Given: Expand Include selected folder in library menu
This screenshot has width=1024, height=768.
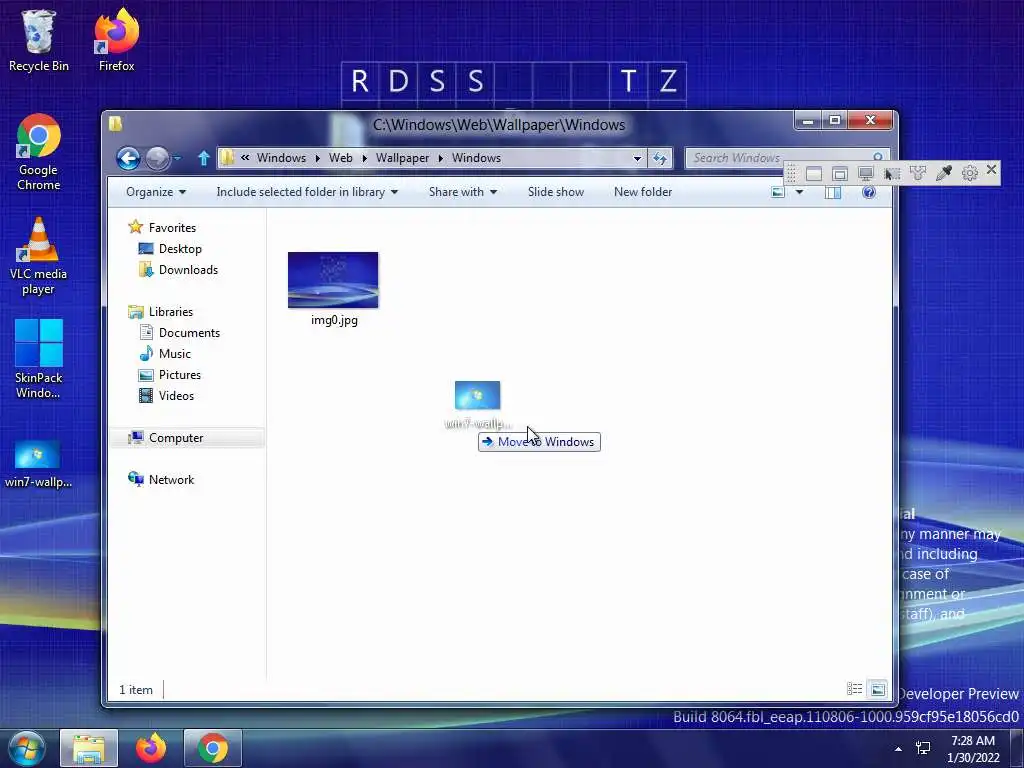Looking at the screenshot, I should pyautogui.click(x=307, y=192).
